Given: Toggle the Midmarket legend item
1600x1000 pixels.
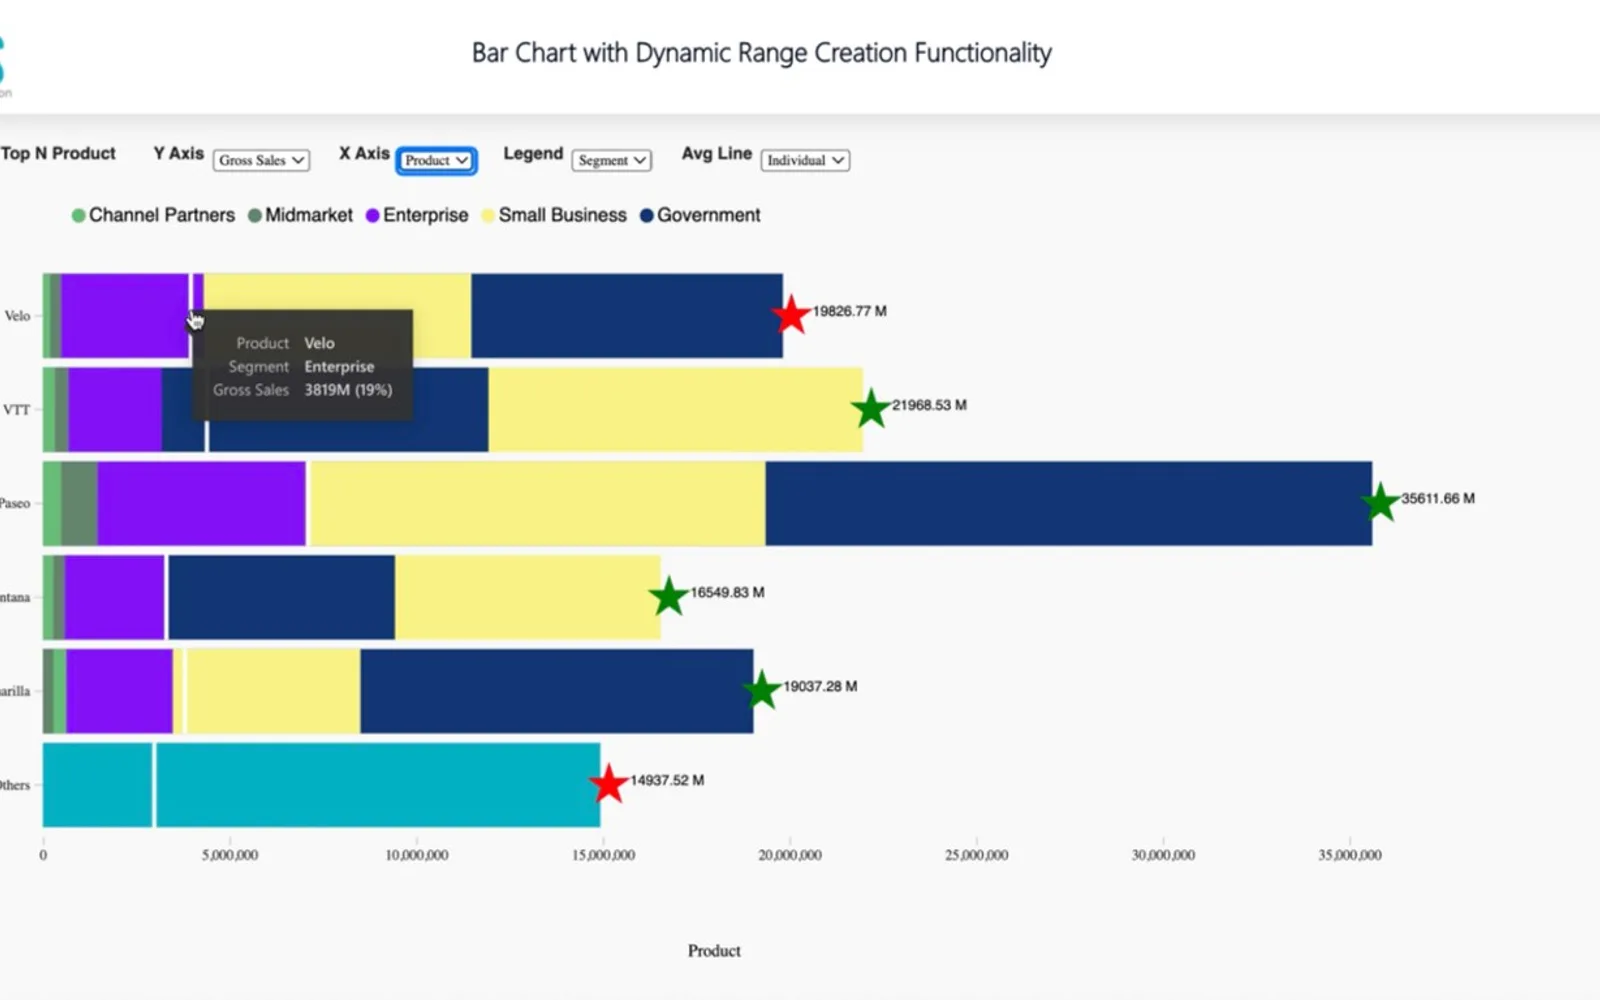Looking at the screenshot, I should click(x=300, y=215).
